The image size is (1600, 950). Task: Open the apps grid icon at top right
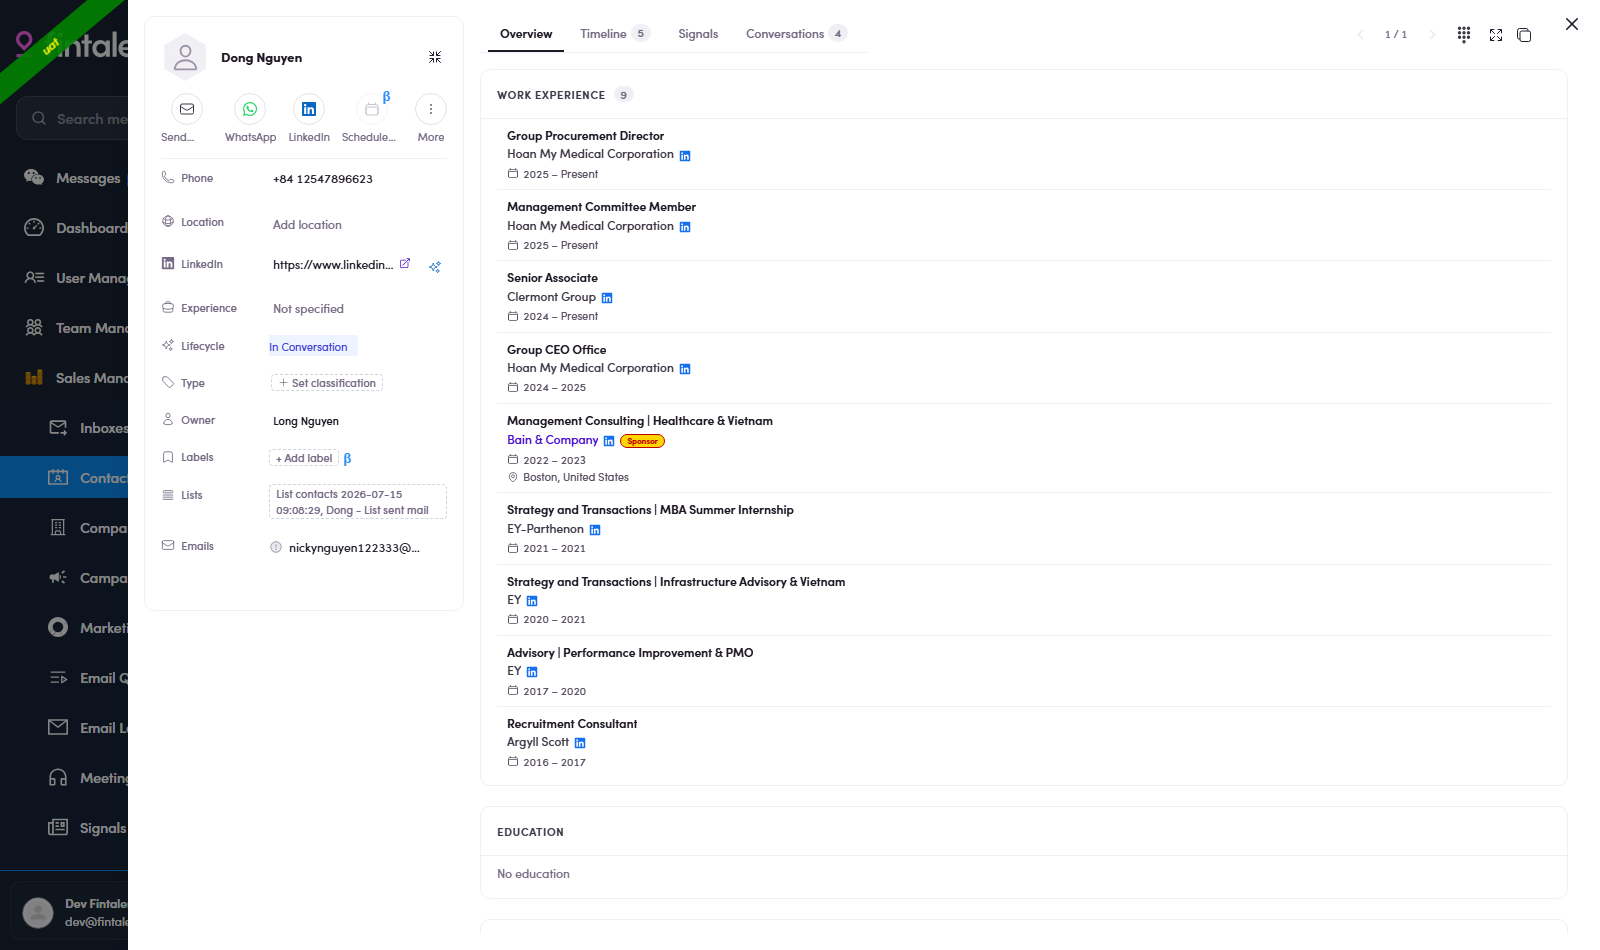(1464, 35)
